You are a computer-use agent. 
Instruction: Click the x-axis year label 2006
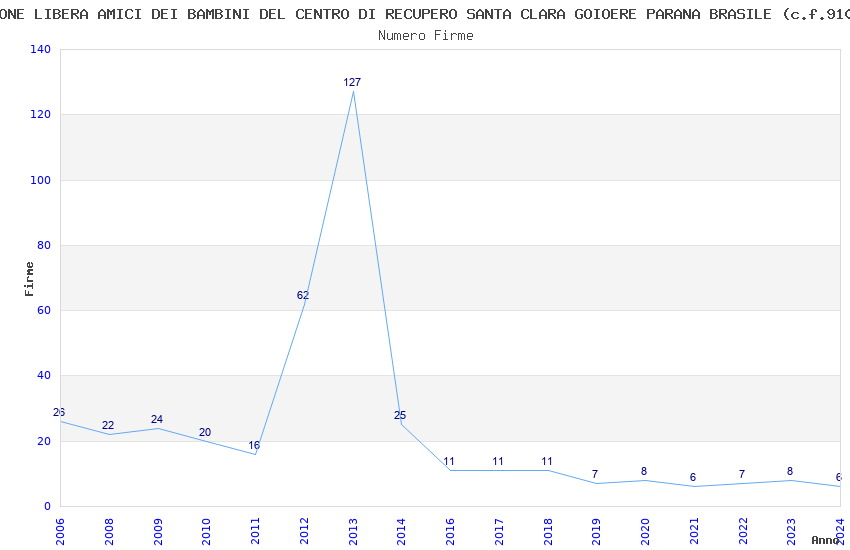60,532
